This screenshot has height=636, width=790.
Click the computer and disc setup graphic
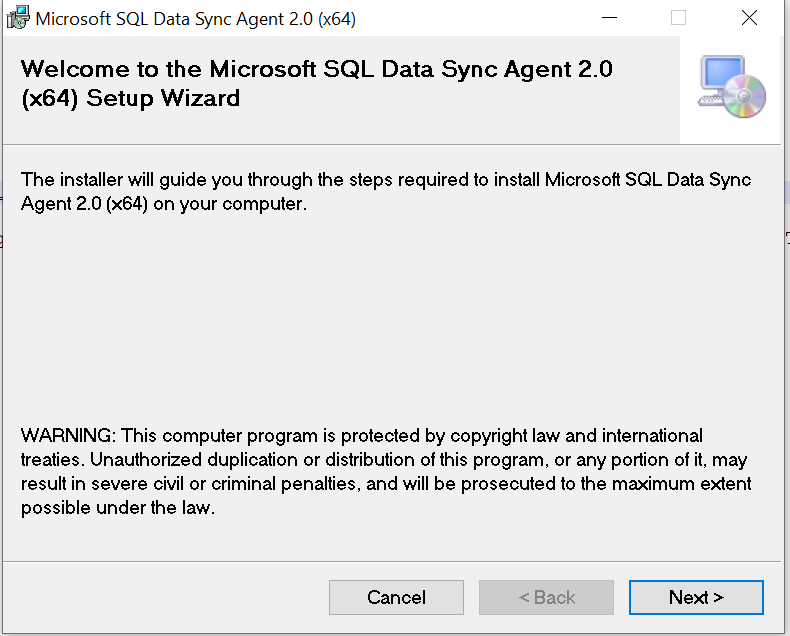pyautogui.click(x=732, y=87)
